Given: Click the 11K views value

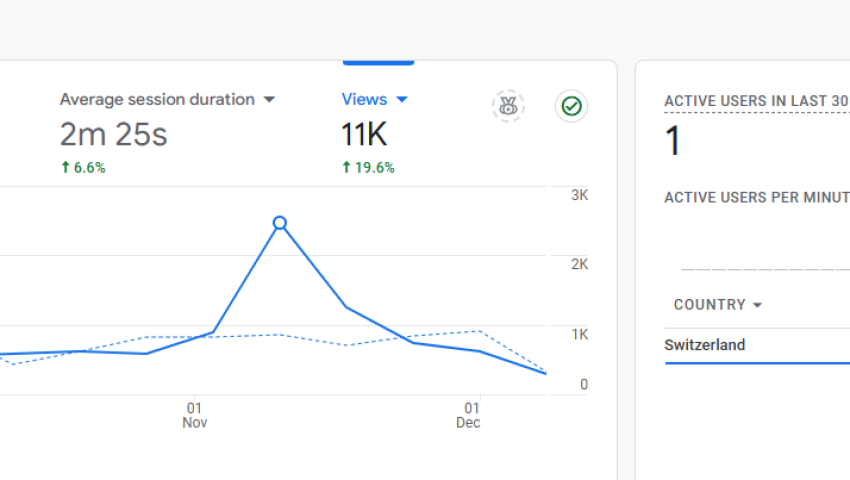Looking at the screenshot, I should click(x=364, y=134).
